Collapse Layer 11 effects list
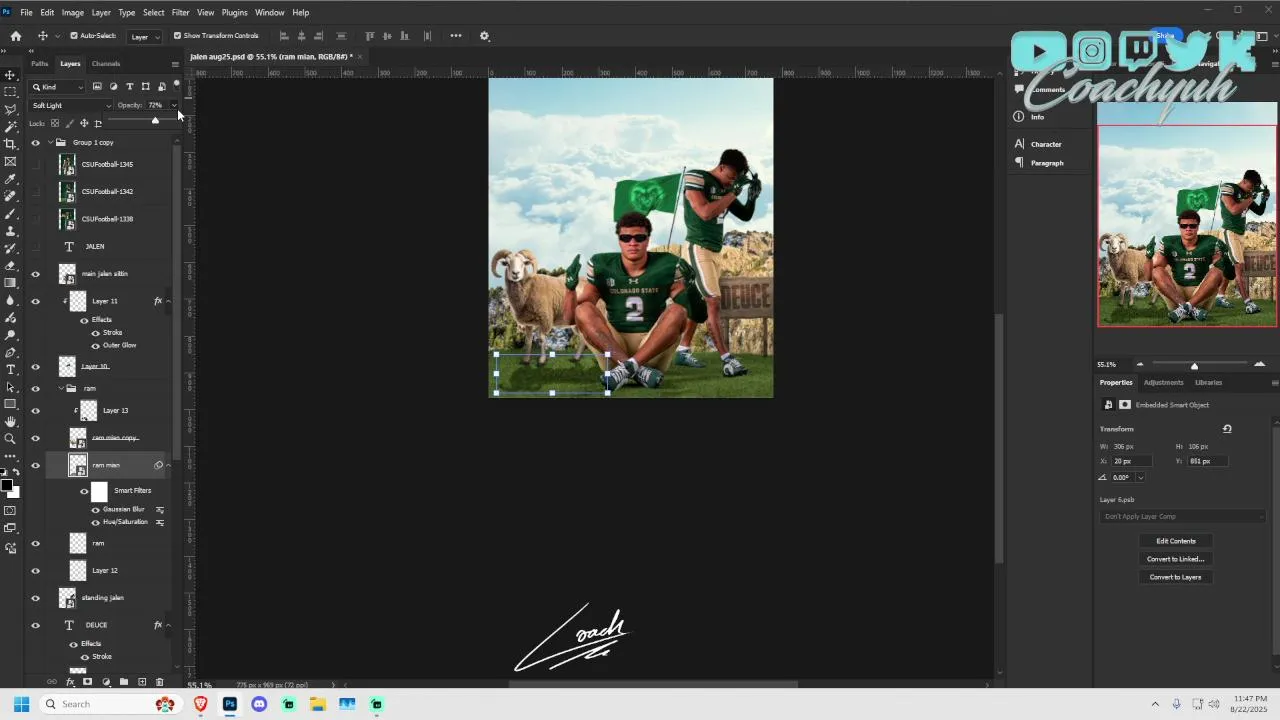The image size is (1280, 720). click(168, 301)
